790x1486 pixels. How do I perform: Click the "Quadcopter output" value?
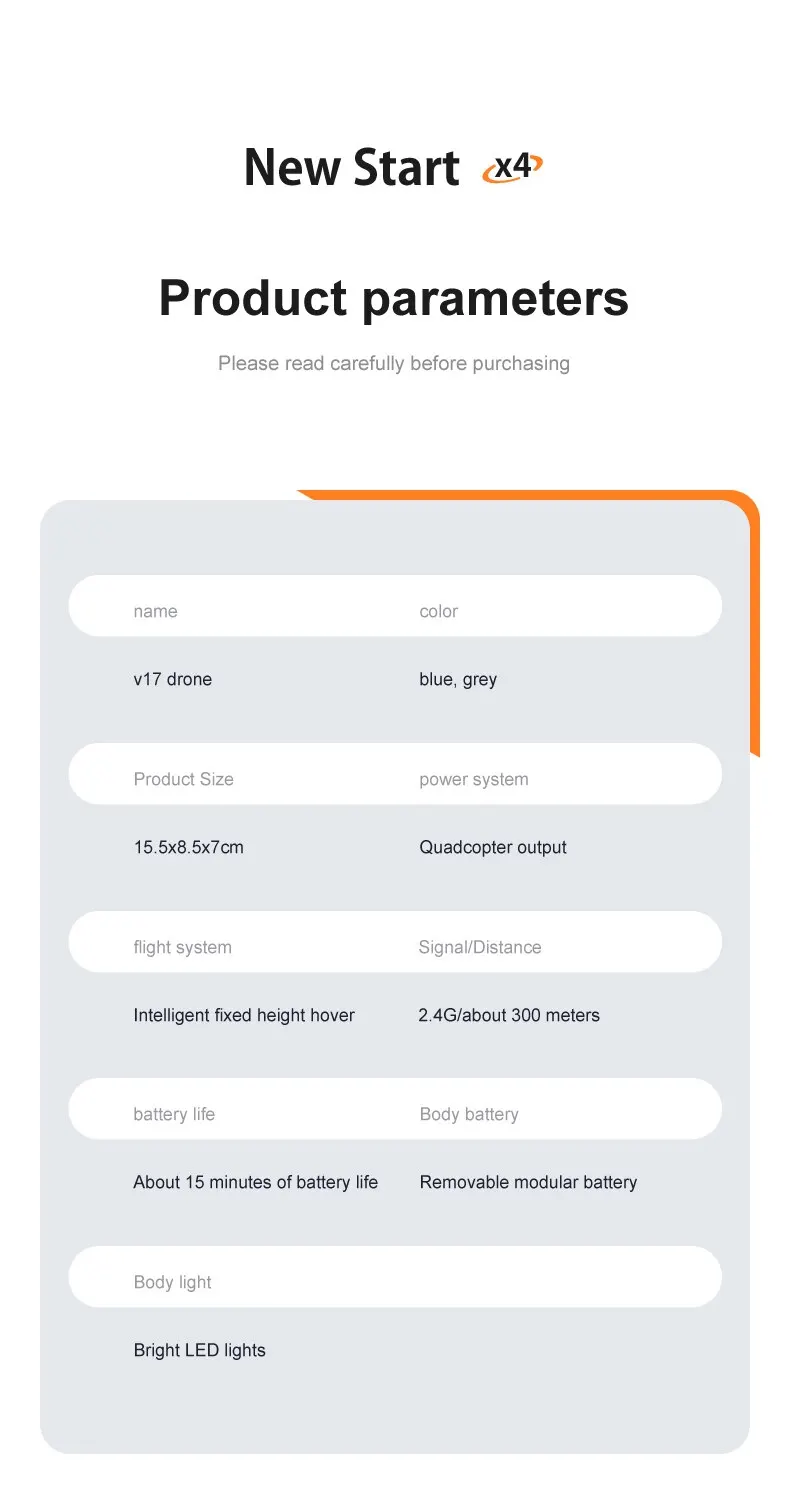(493, 847)
